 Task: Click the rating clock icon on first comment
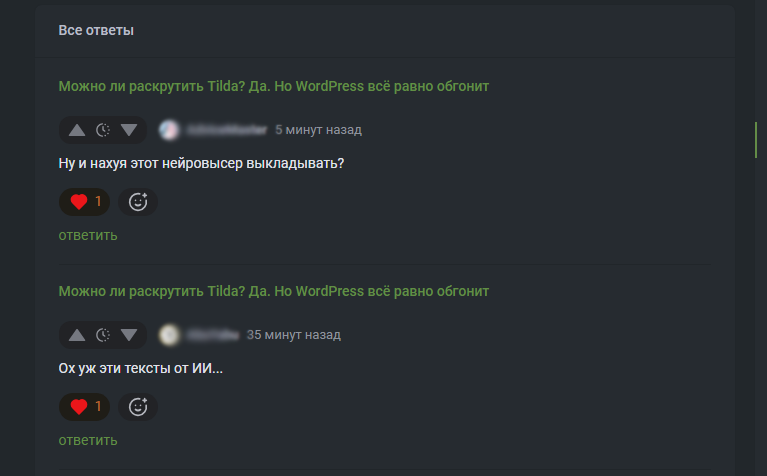coord(103,130)
